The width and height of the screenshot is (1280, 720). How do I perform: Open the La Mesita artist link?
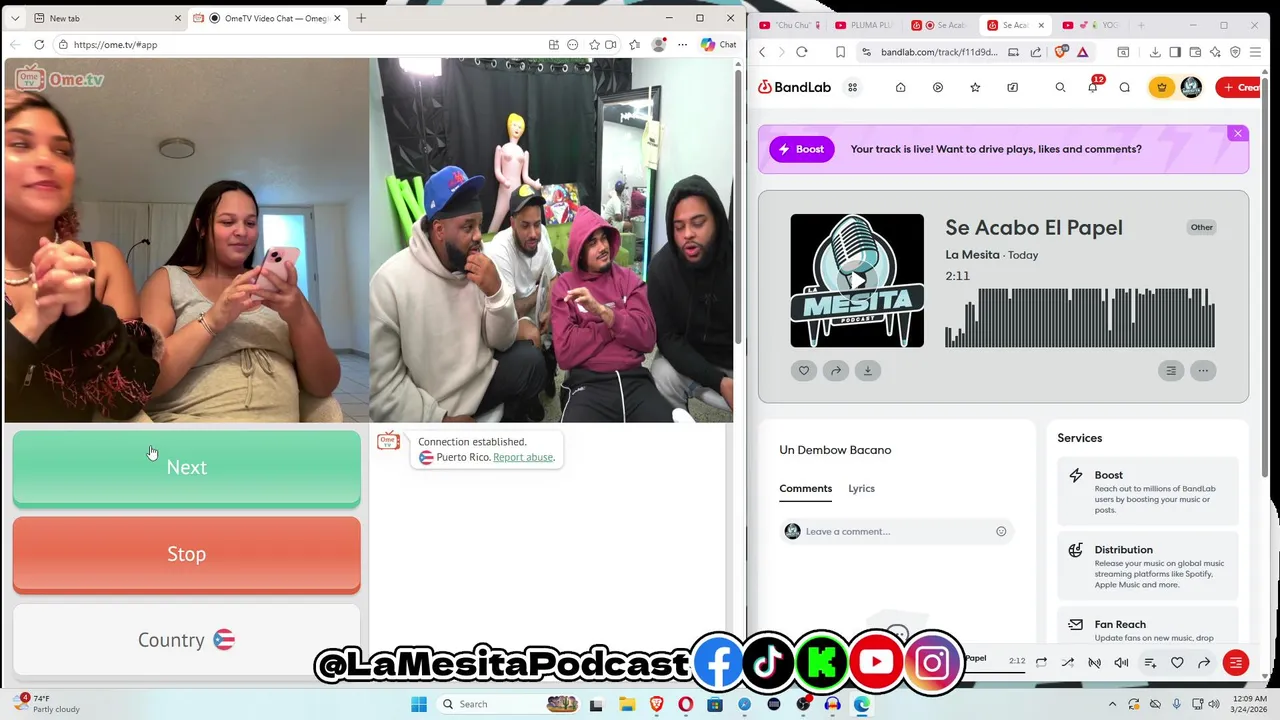(x=972, y=255)
